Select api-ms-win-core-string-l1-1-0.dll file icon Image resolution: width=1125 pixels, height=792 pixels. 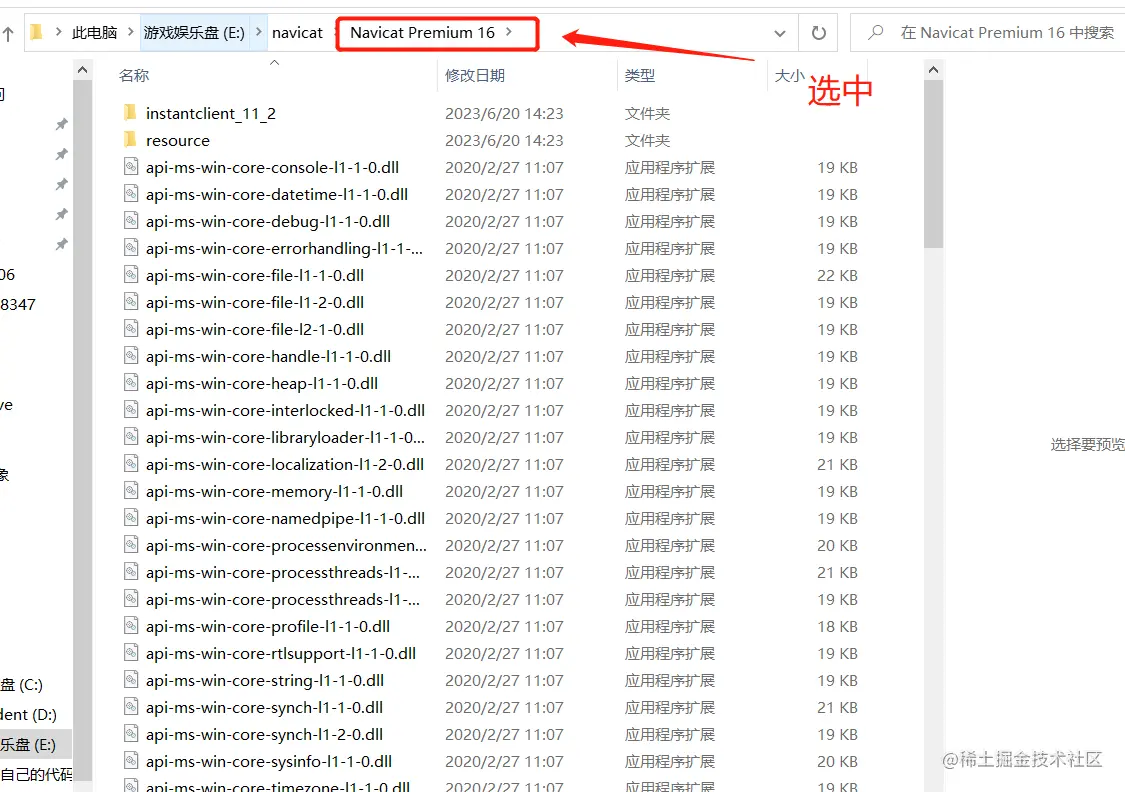click(131, 680)
